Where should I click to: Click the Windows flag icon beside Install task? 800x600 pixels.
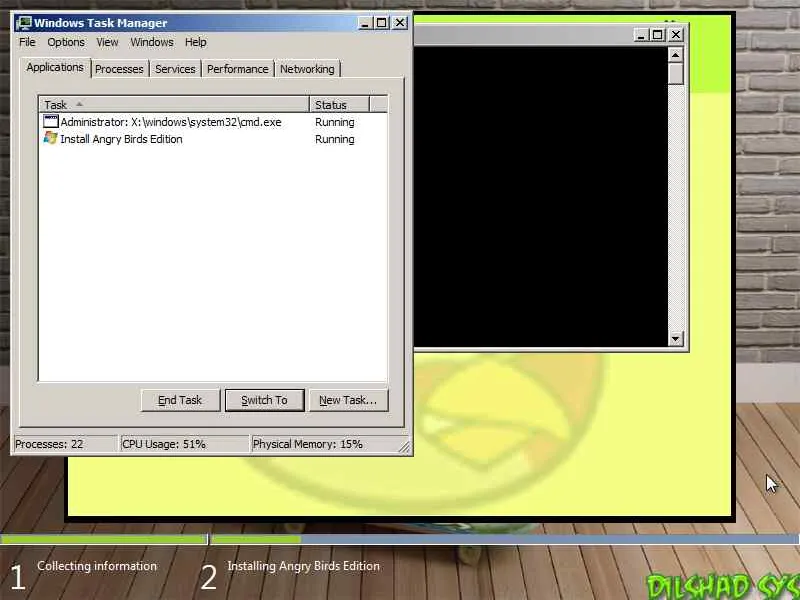tap(51, 138)
